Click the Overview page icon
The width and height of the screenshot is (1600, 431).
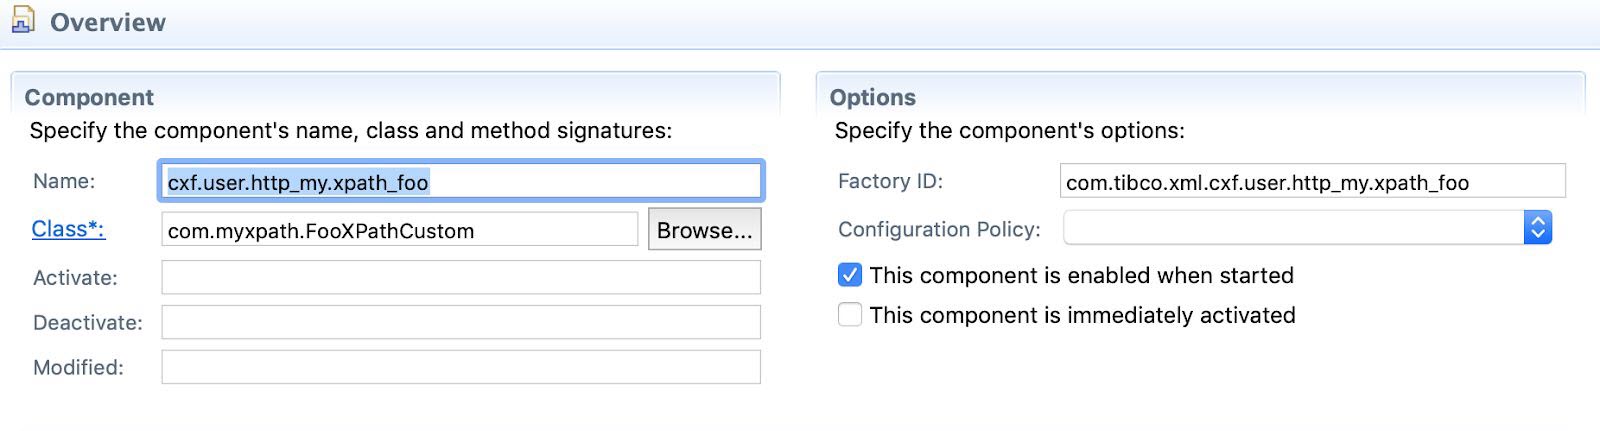point(23,20)
